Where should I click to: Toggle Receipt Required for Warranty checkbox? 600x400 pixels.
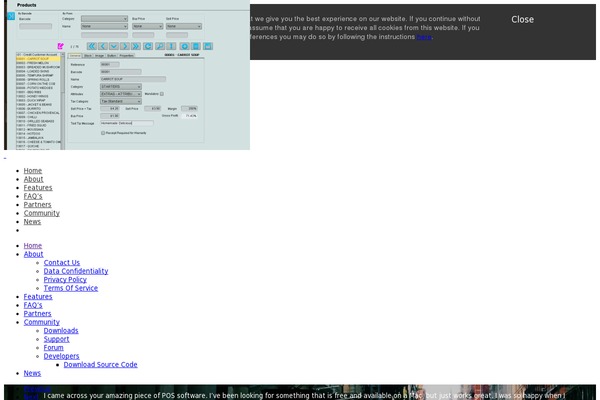click(103, 133)
